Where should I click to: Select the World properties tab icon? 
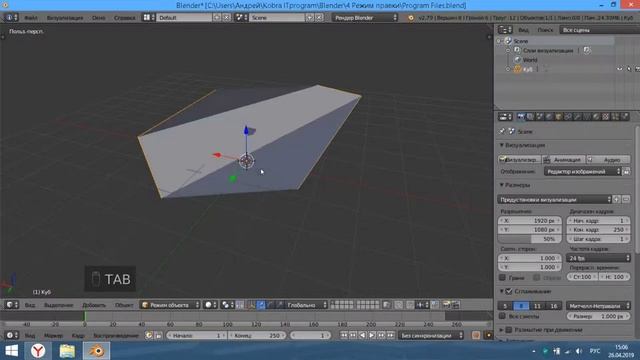point(549,117)
